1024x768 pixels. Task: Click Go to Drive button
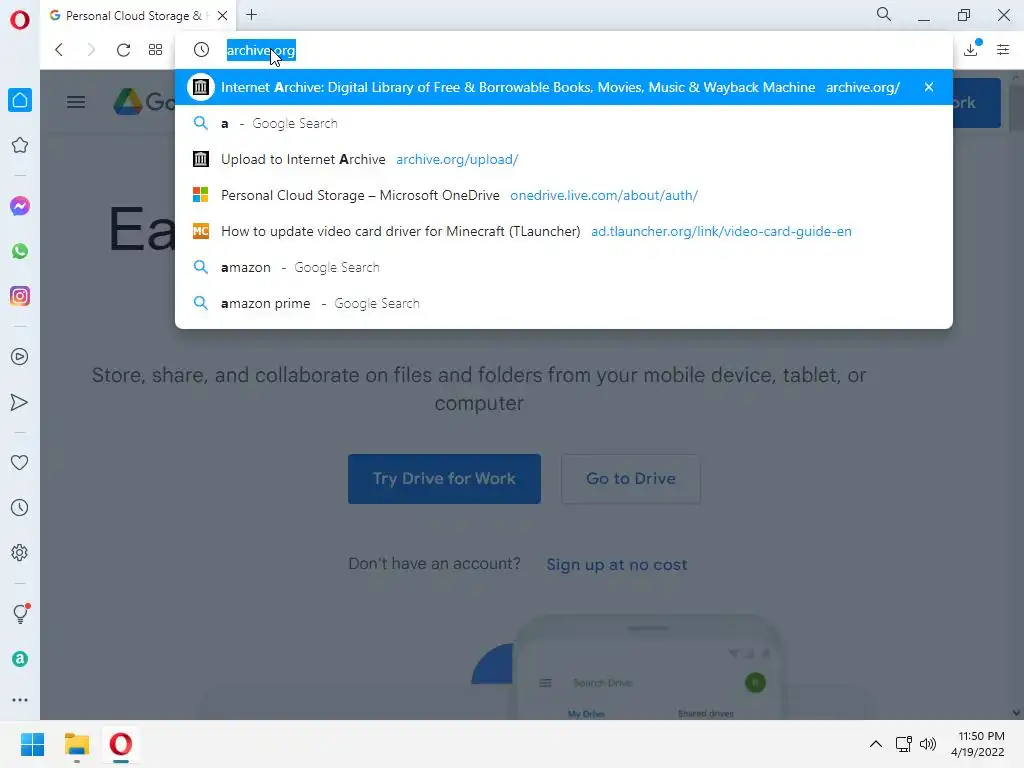coord(631,479)
